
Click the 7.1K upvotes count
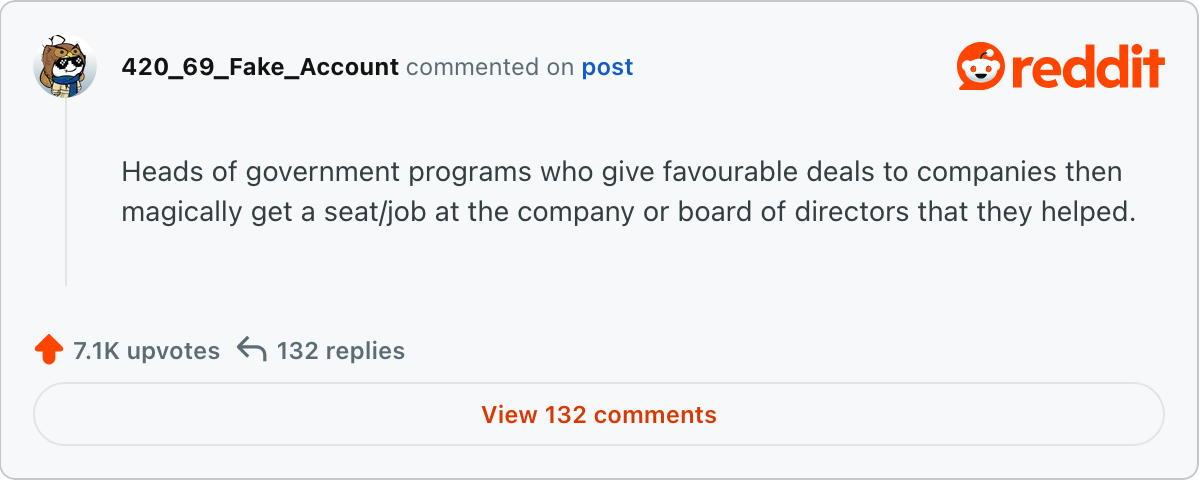pos(146,351)
